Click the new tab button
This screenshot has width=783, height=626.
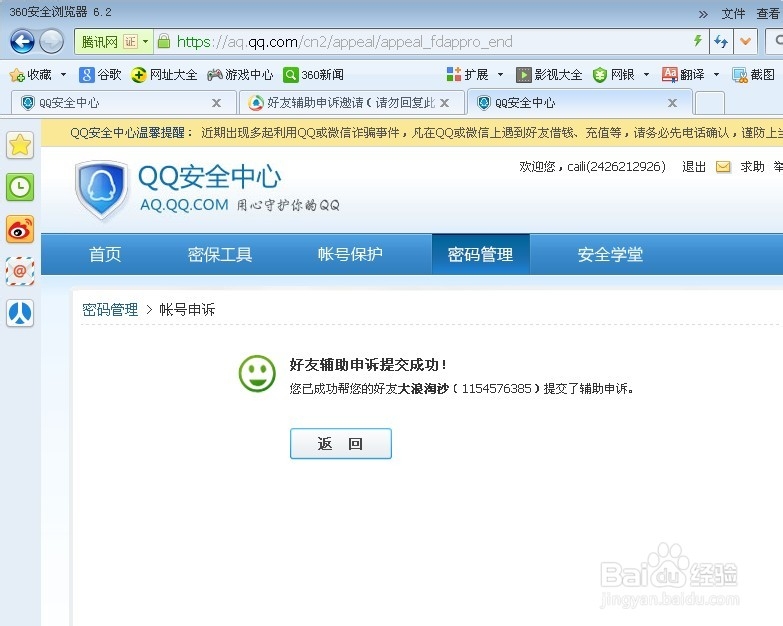click(710, 103)
